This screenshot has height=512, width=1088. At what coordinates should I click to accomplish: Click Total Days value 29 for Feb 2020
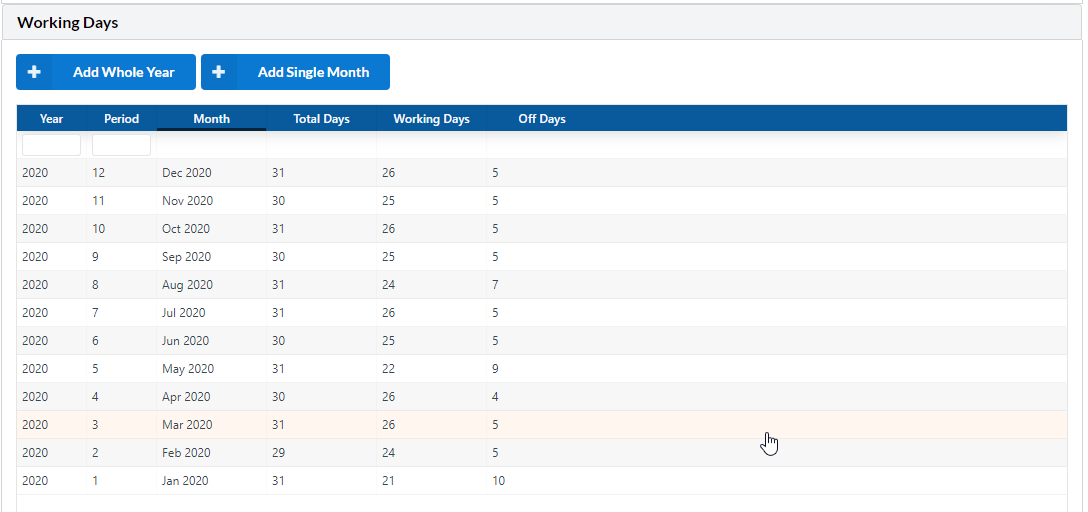tap(278, 452)
